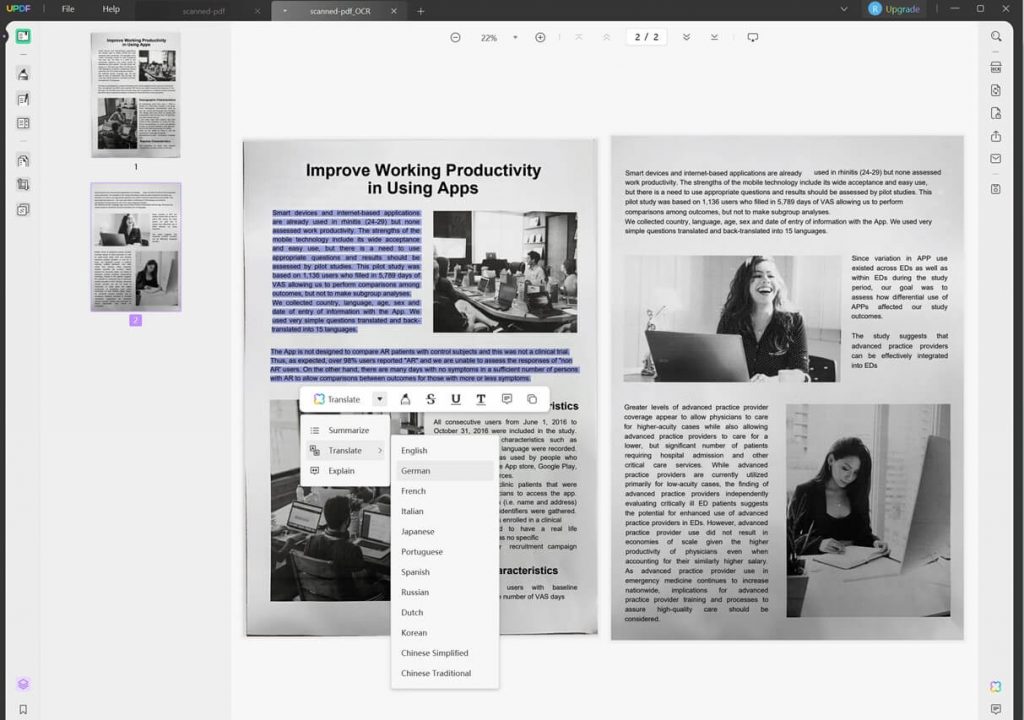Select the Underline markup tool
Viewport: 1024px width, 720px height.
pos(455,399)
